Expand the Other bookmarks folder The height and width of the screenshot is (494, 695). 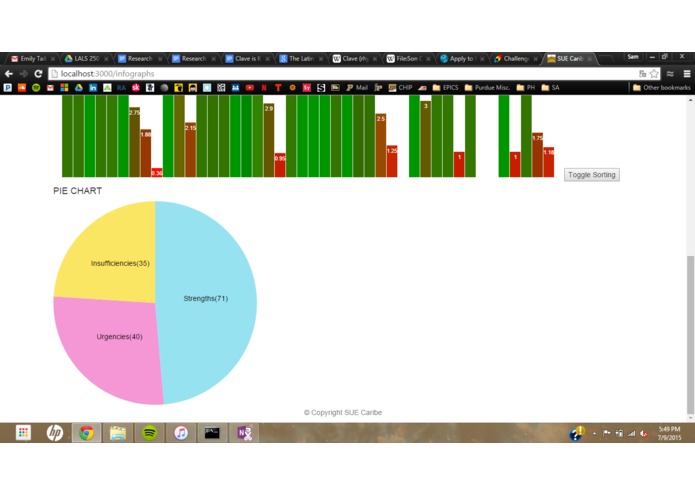[x=662, y=88]
